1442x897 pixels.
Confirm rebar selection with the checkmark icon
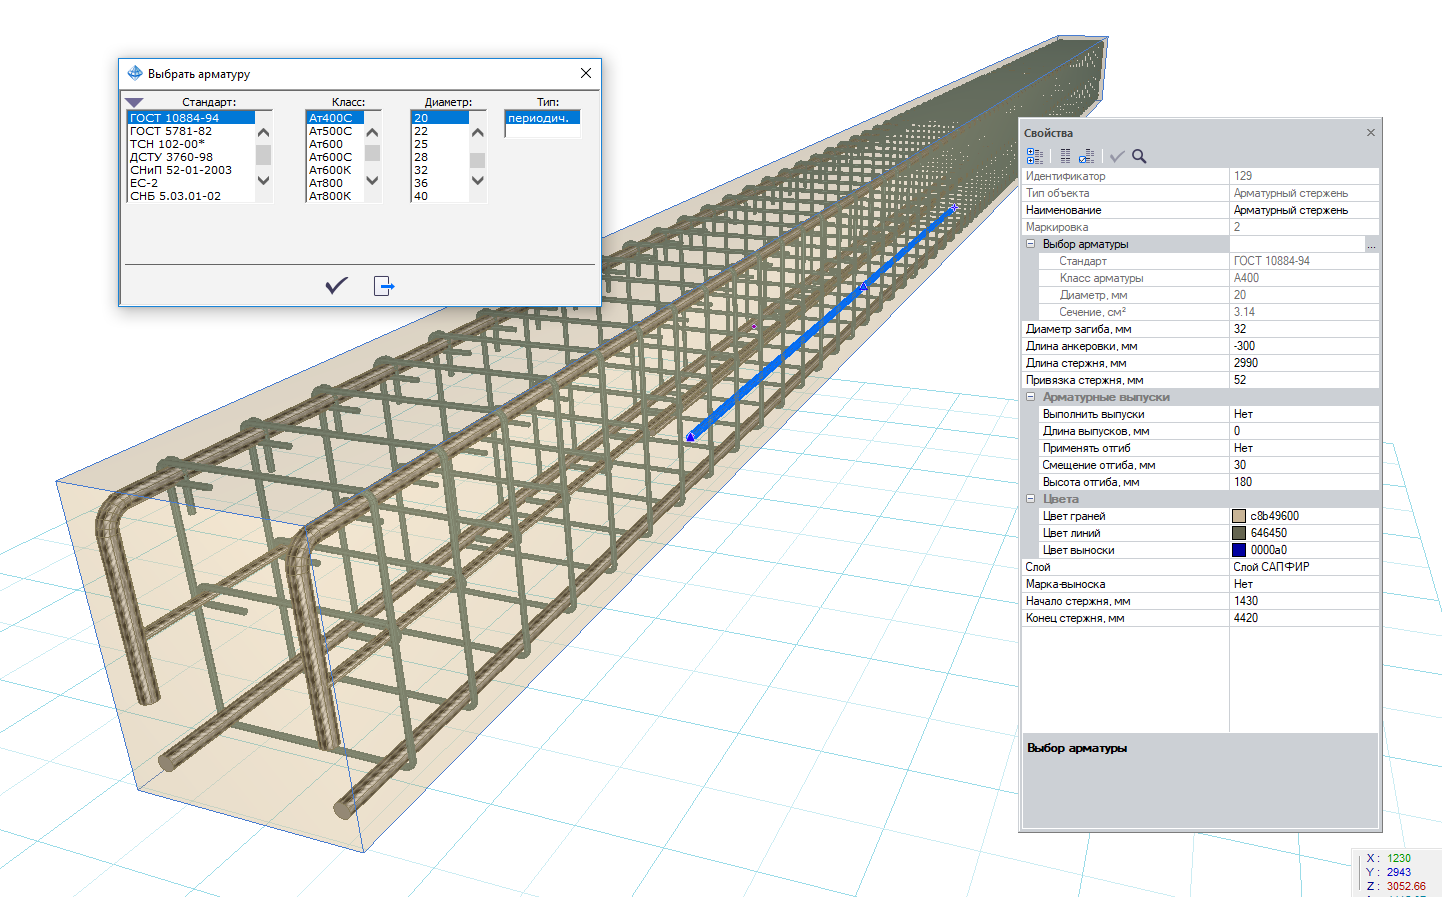click(336, 286)
